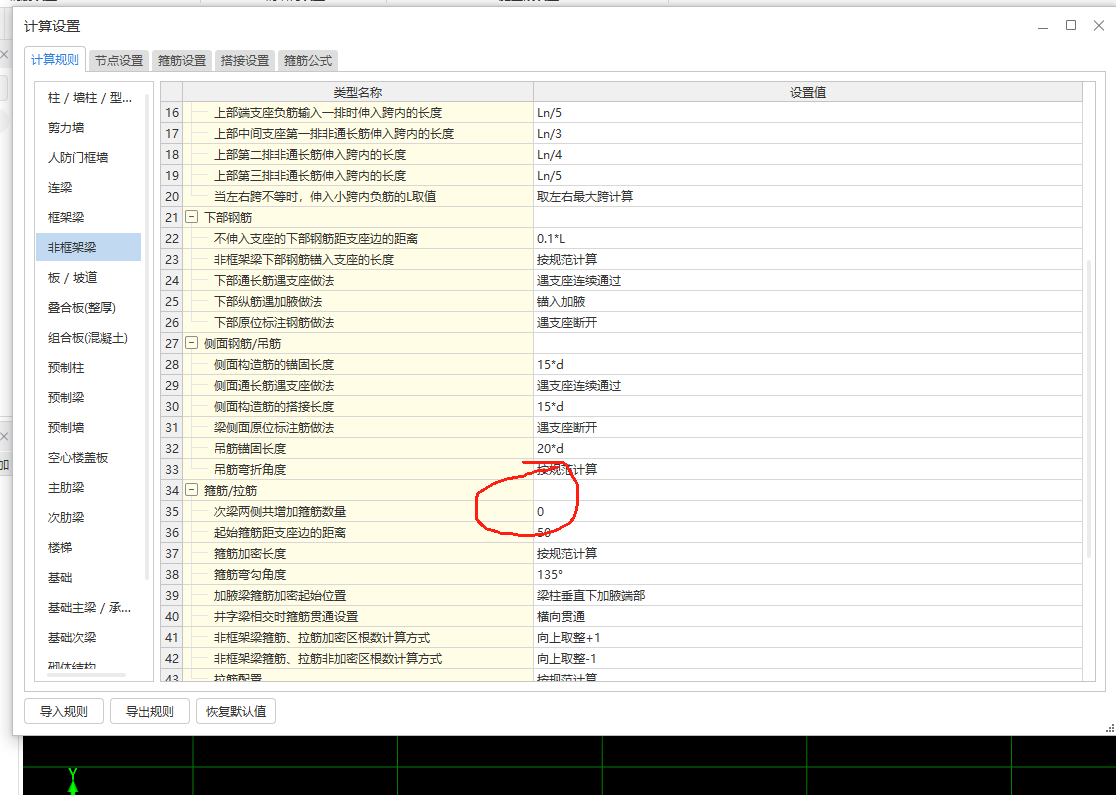Open the 箍筋设置 tab
This screenshot has height=795, width=1116.
pyautogui.click(x=181, y=60)
